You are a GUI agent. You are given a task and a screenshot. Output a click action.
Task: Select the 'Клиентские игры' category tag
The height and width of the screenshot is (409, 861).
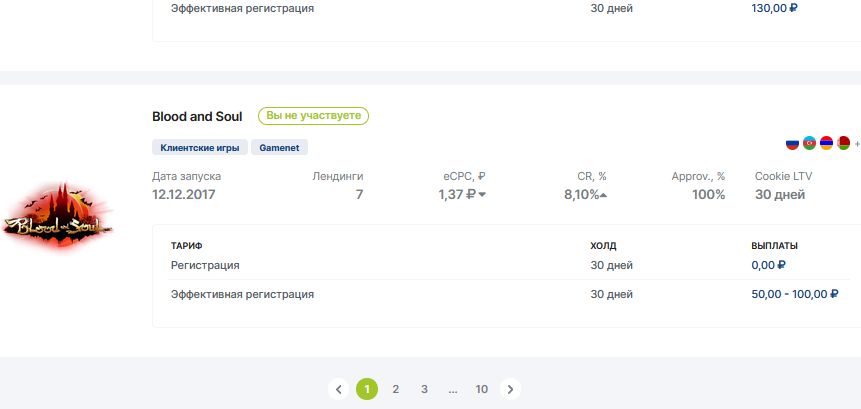click(x=199, y=147)
